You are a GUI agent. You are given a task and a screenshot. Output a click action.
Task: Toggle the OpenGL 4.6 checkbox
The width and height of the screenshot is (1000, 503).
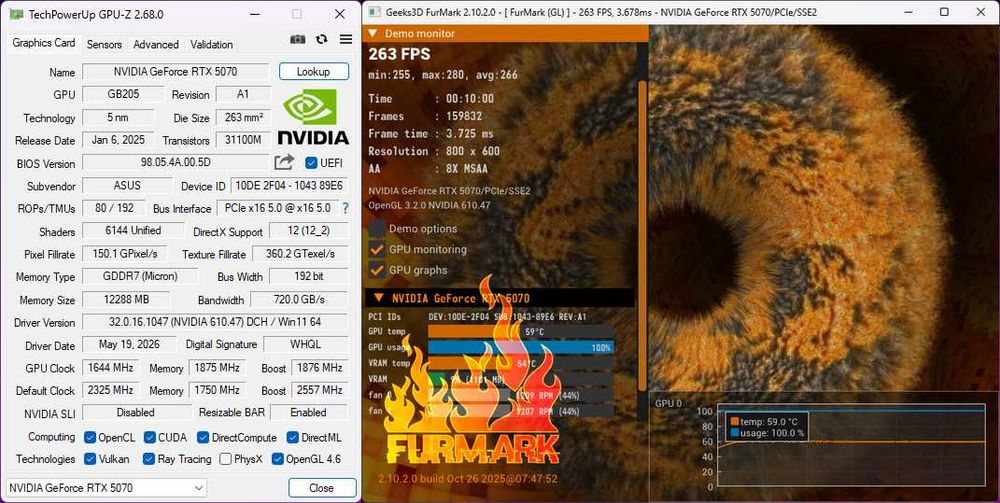[277, 459]
